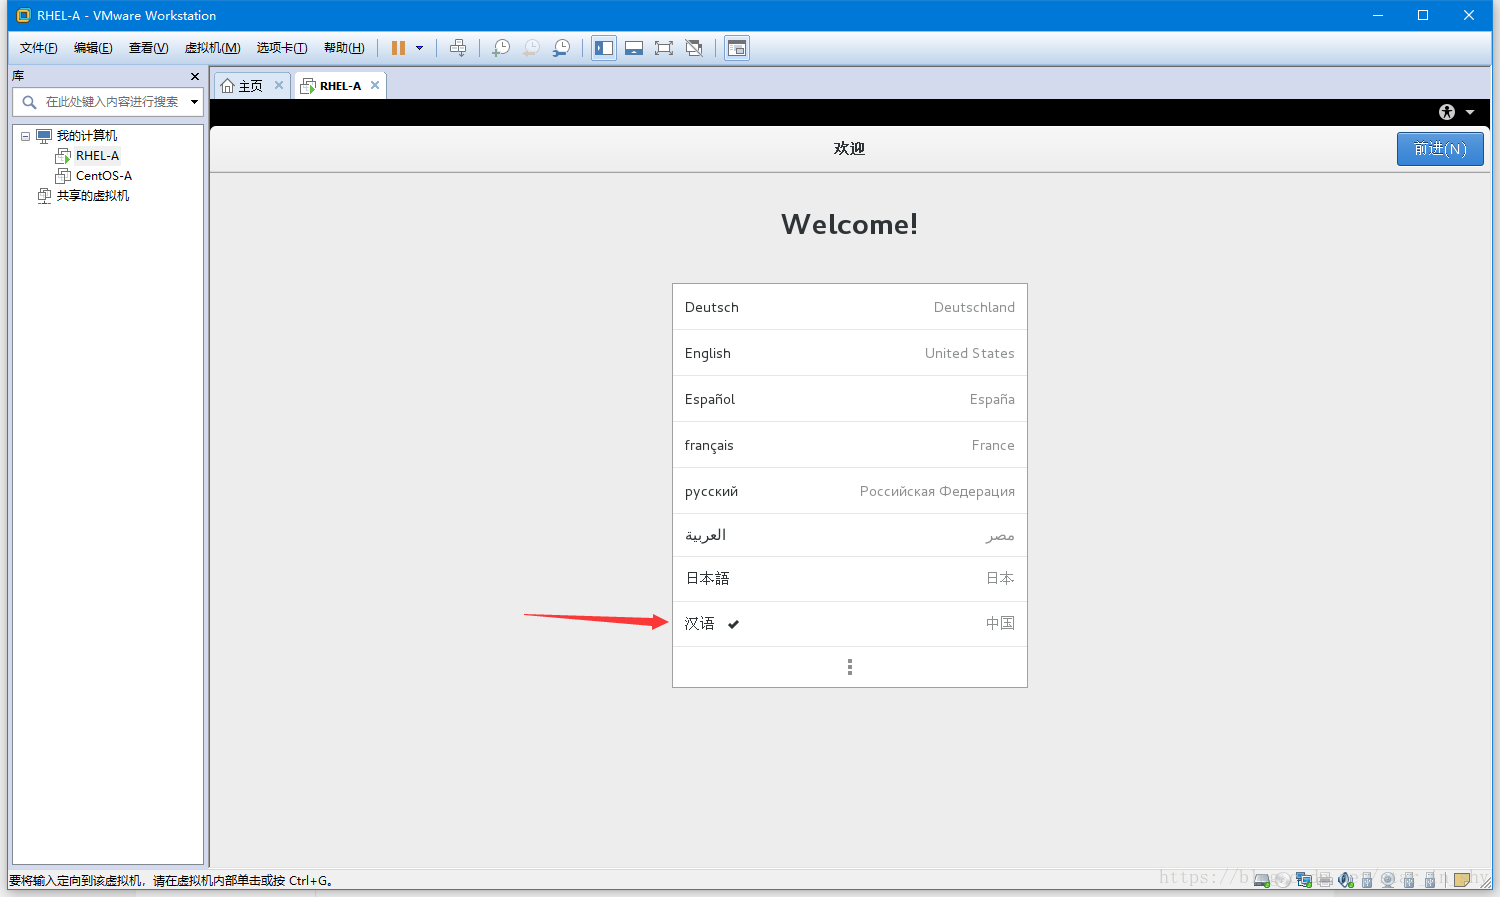
Task: Minimize the VMware Workstation window
Action: point(1378,15)
